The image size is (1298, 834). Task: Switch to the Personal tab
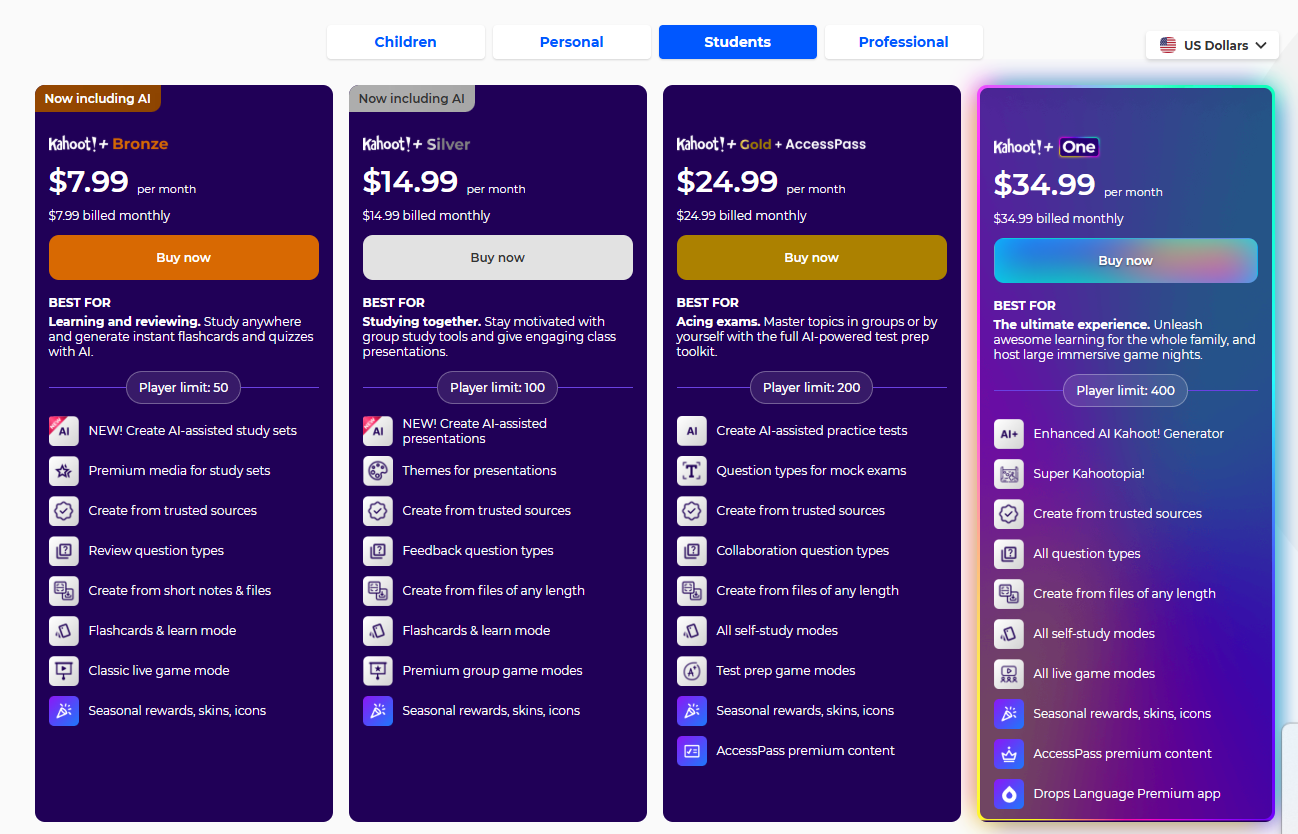click(x=572, y=42)
